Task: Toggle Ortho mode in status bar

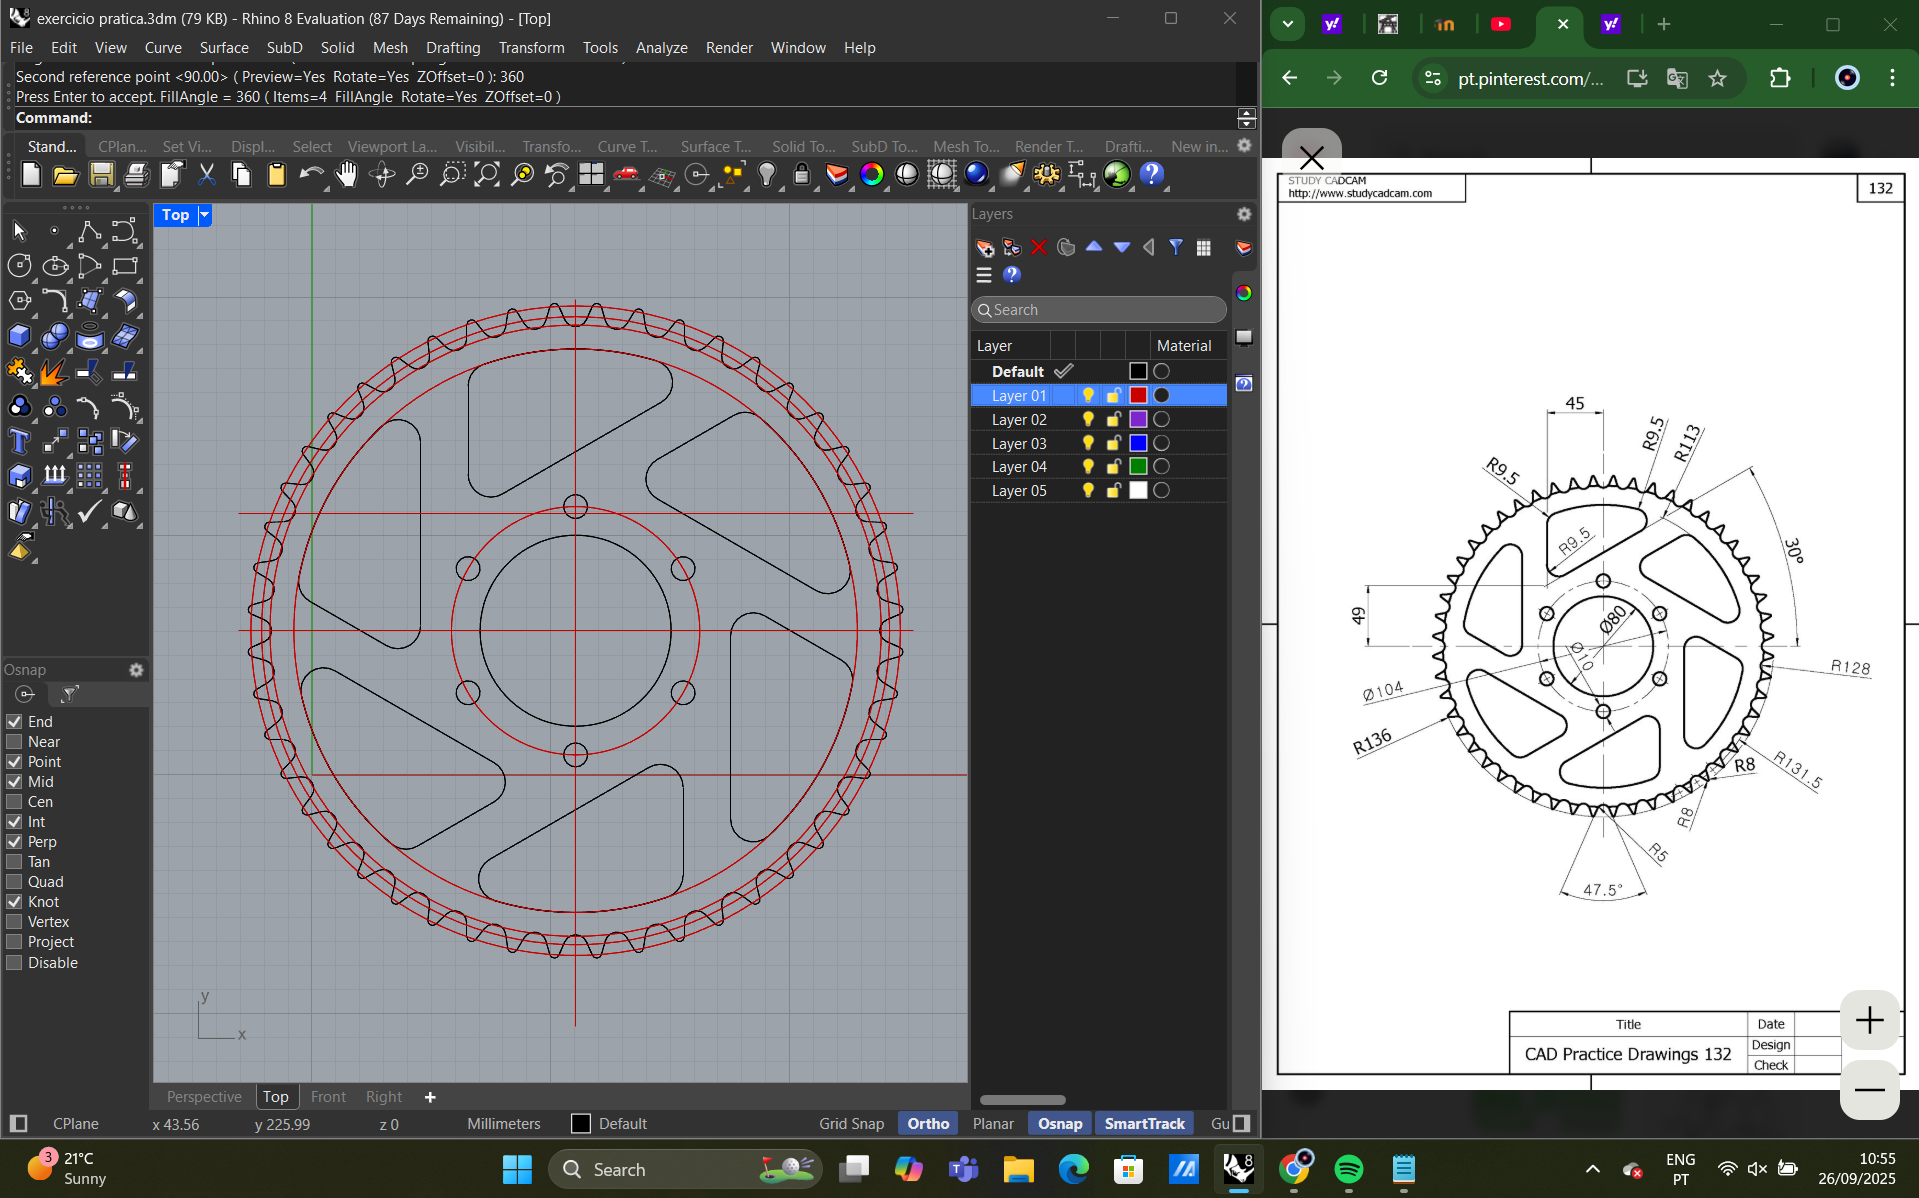Action: tap(926, 1123)
